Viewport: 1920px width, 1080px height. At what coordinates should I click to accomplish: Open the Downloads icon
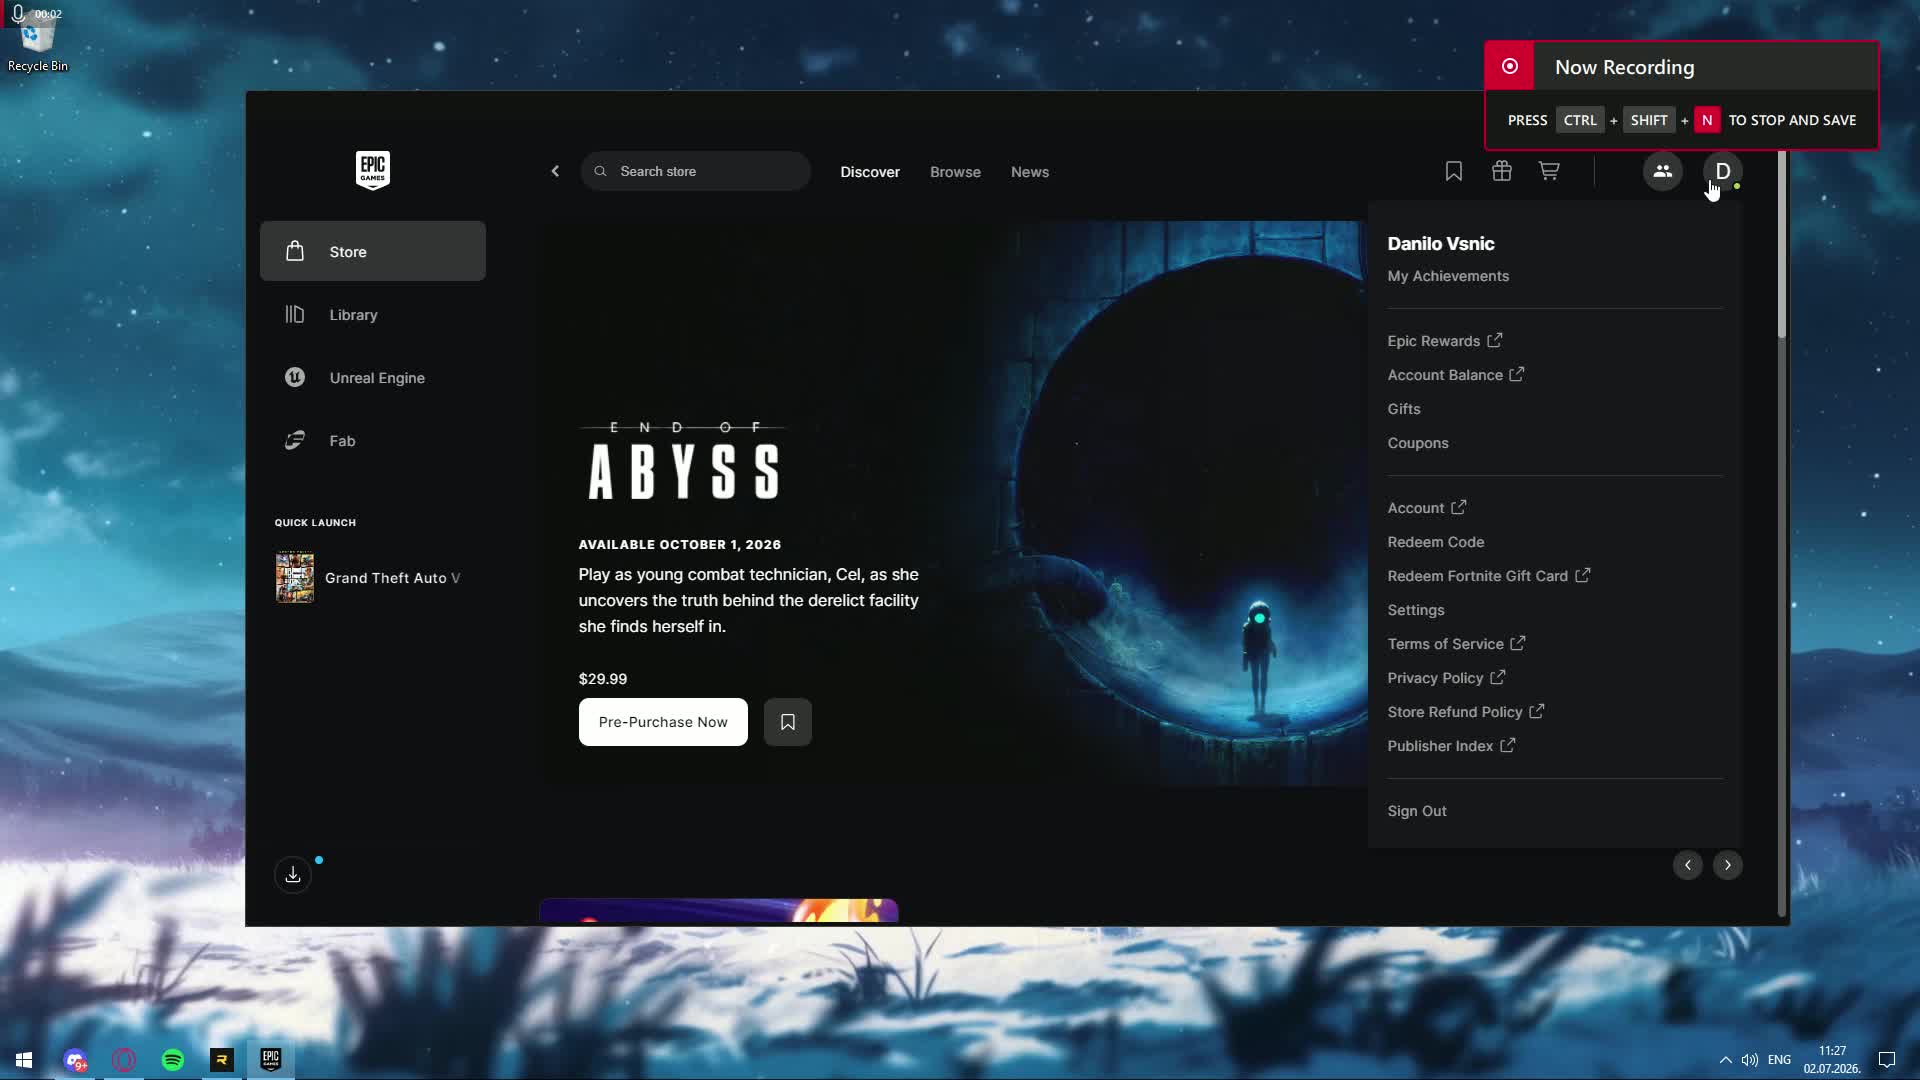(x=293, y=875)
